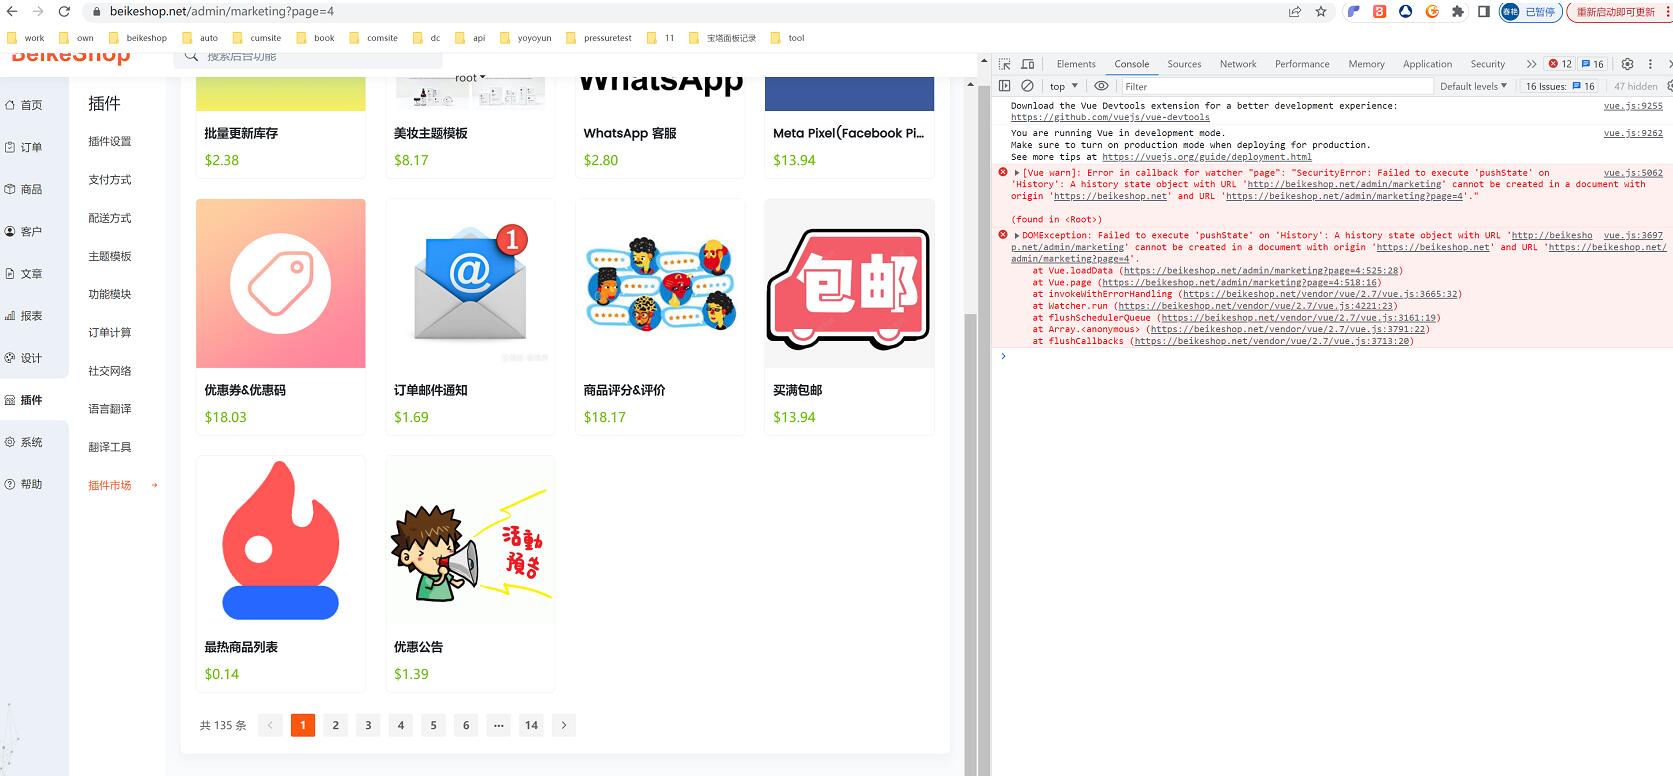1673x776 pixels.
Task: Switch to the Network tab
Action: coord(1238,64)
